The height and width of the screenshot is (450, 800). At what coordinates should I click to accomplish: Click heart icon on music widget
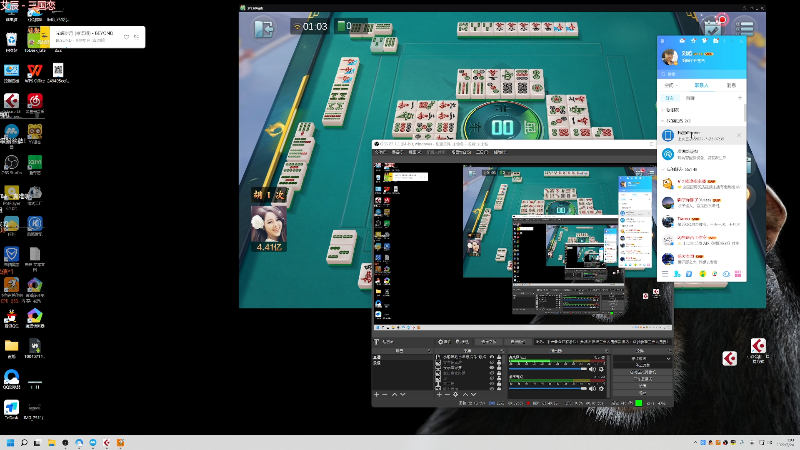[x=127, y=37]
